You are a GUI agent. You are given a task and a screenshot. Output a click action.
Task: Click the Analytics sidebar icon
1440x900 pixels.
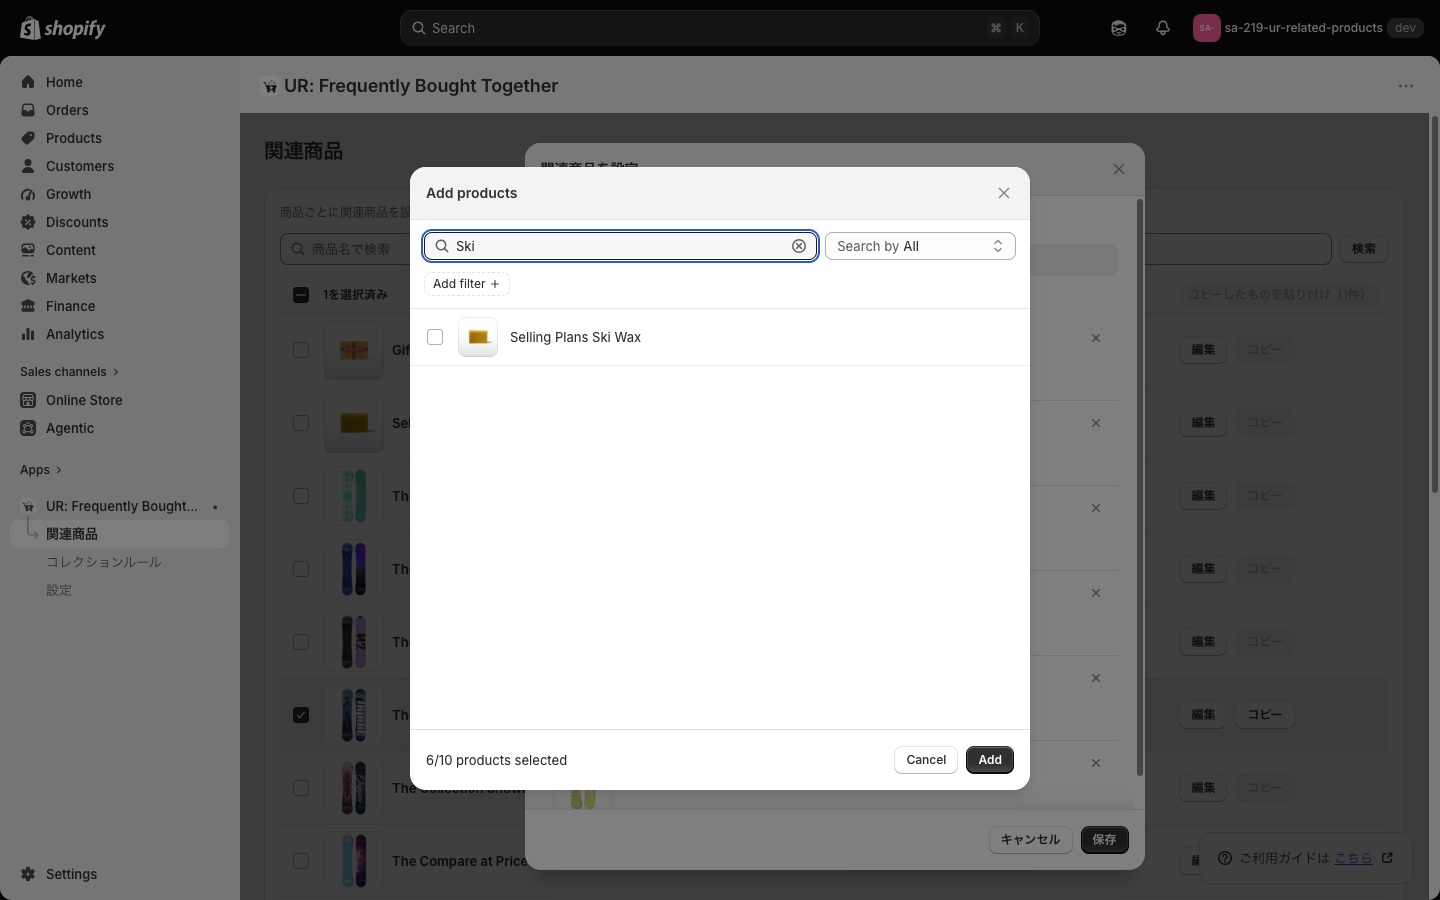(x=28, y=334)
